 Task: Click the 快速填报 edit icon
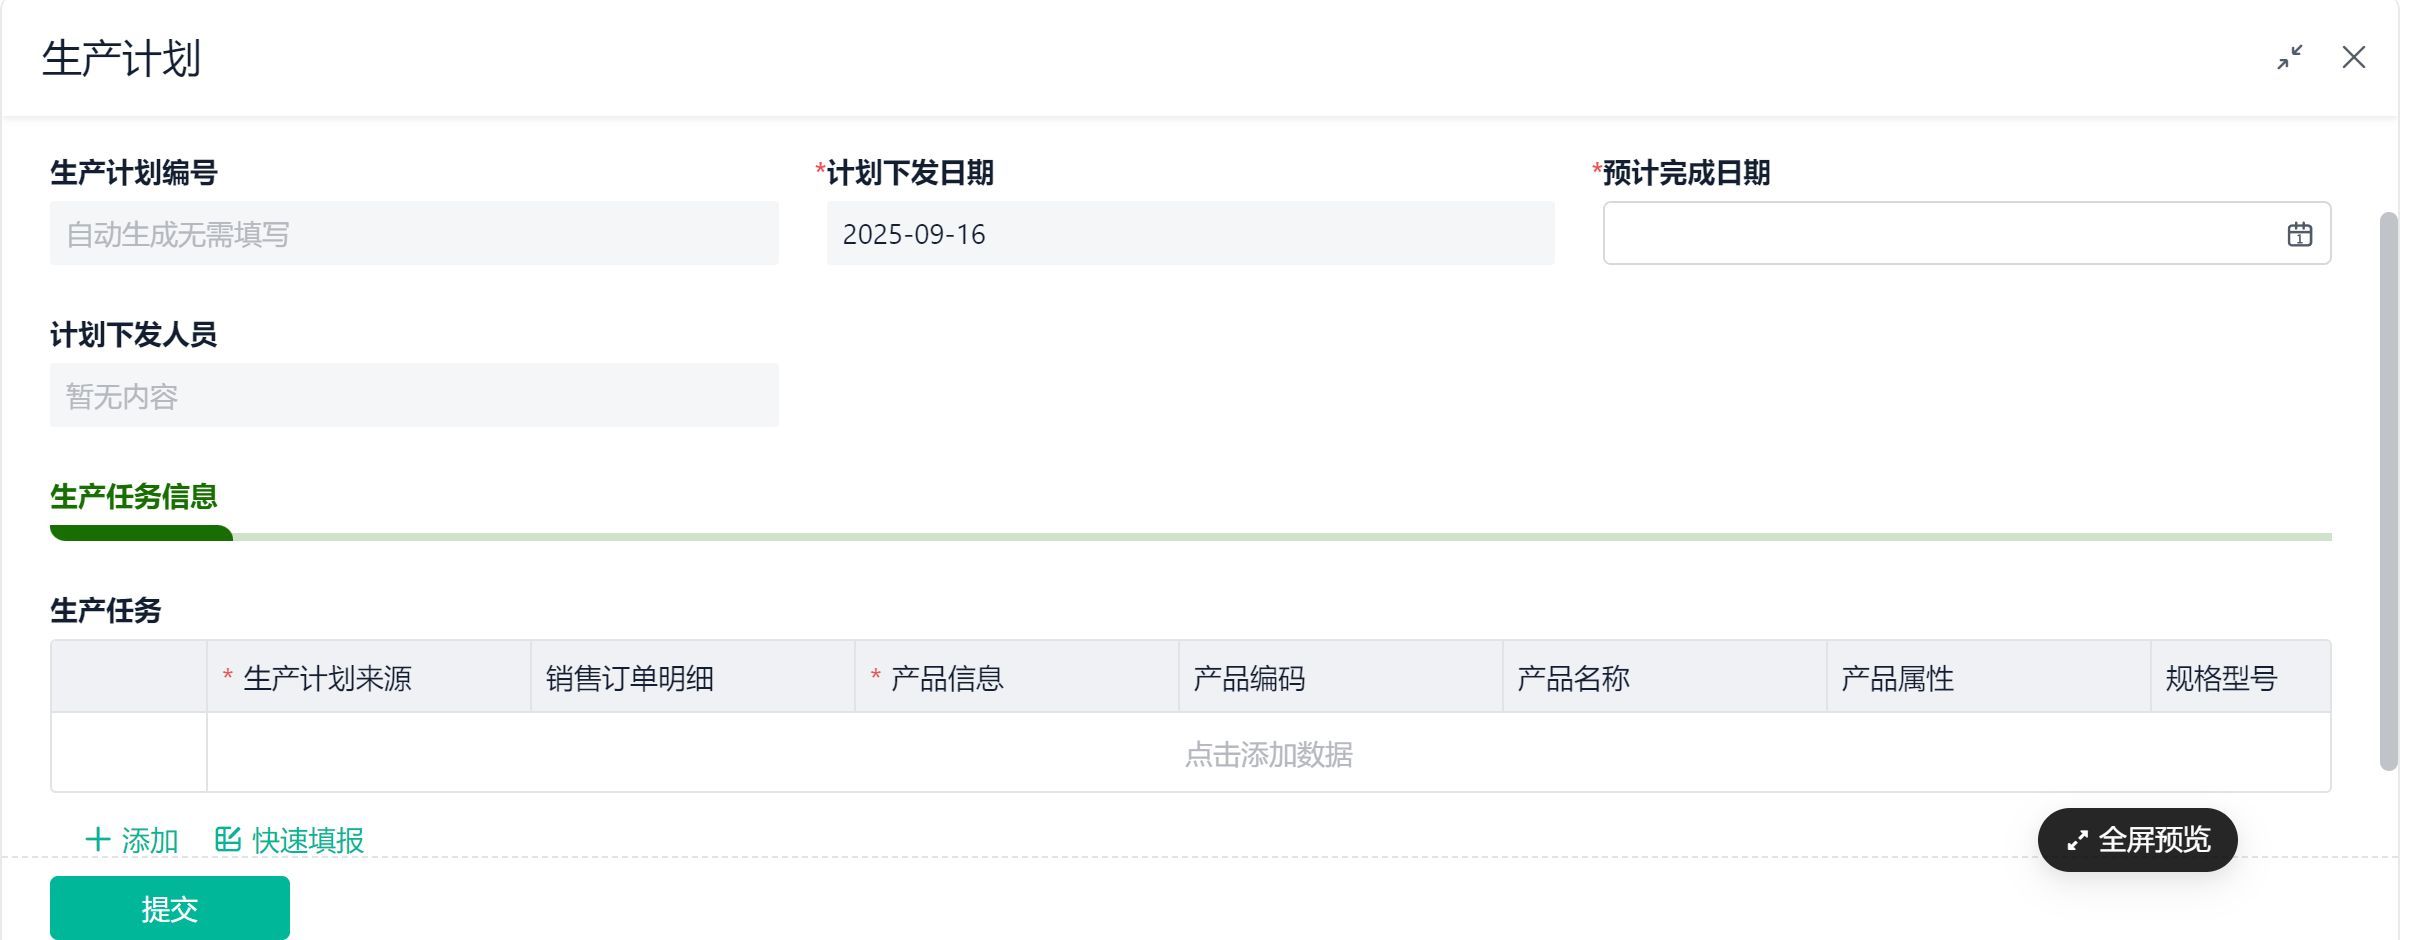pos(228,839)
